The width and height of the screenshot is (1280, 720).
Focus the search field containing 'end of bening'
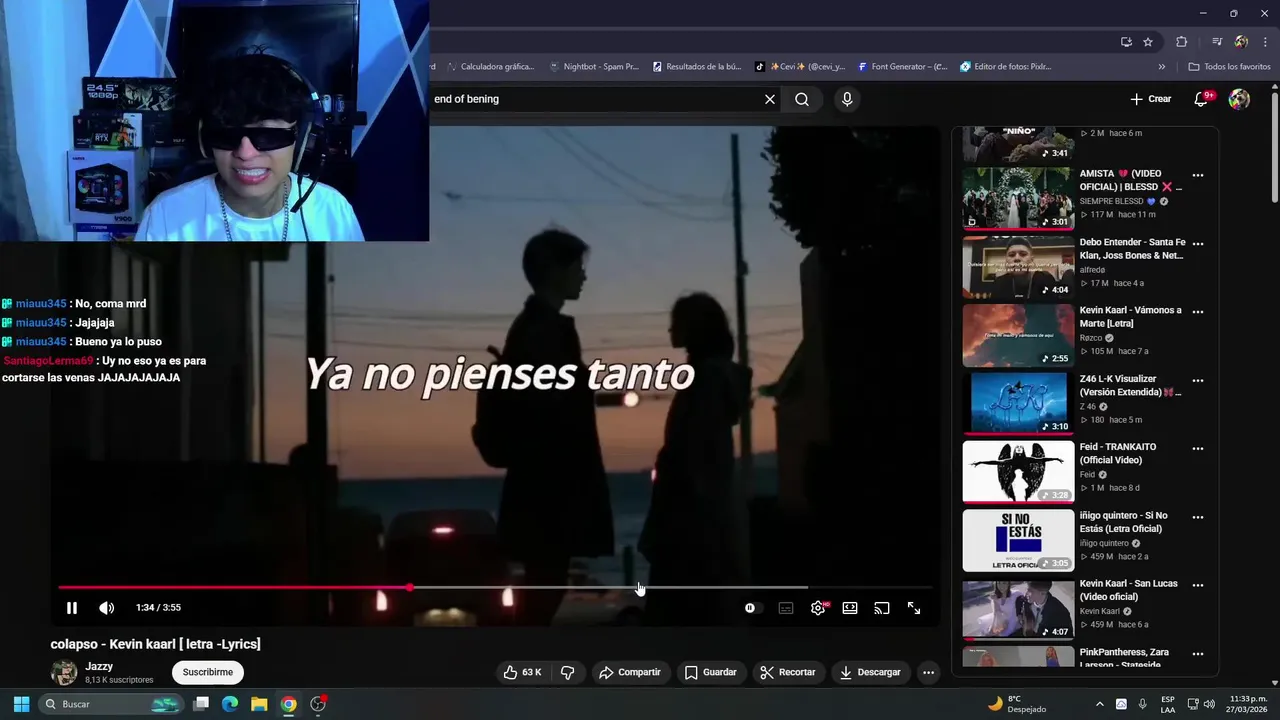pyautogui.click(x=595, y=99)
